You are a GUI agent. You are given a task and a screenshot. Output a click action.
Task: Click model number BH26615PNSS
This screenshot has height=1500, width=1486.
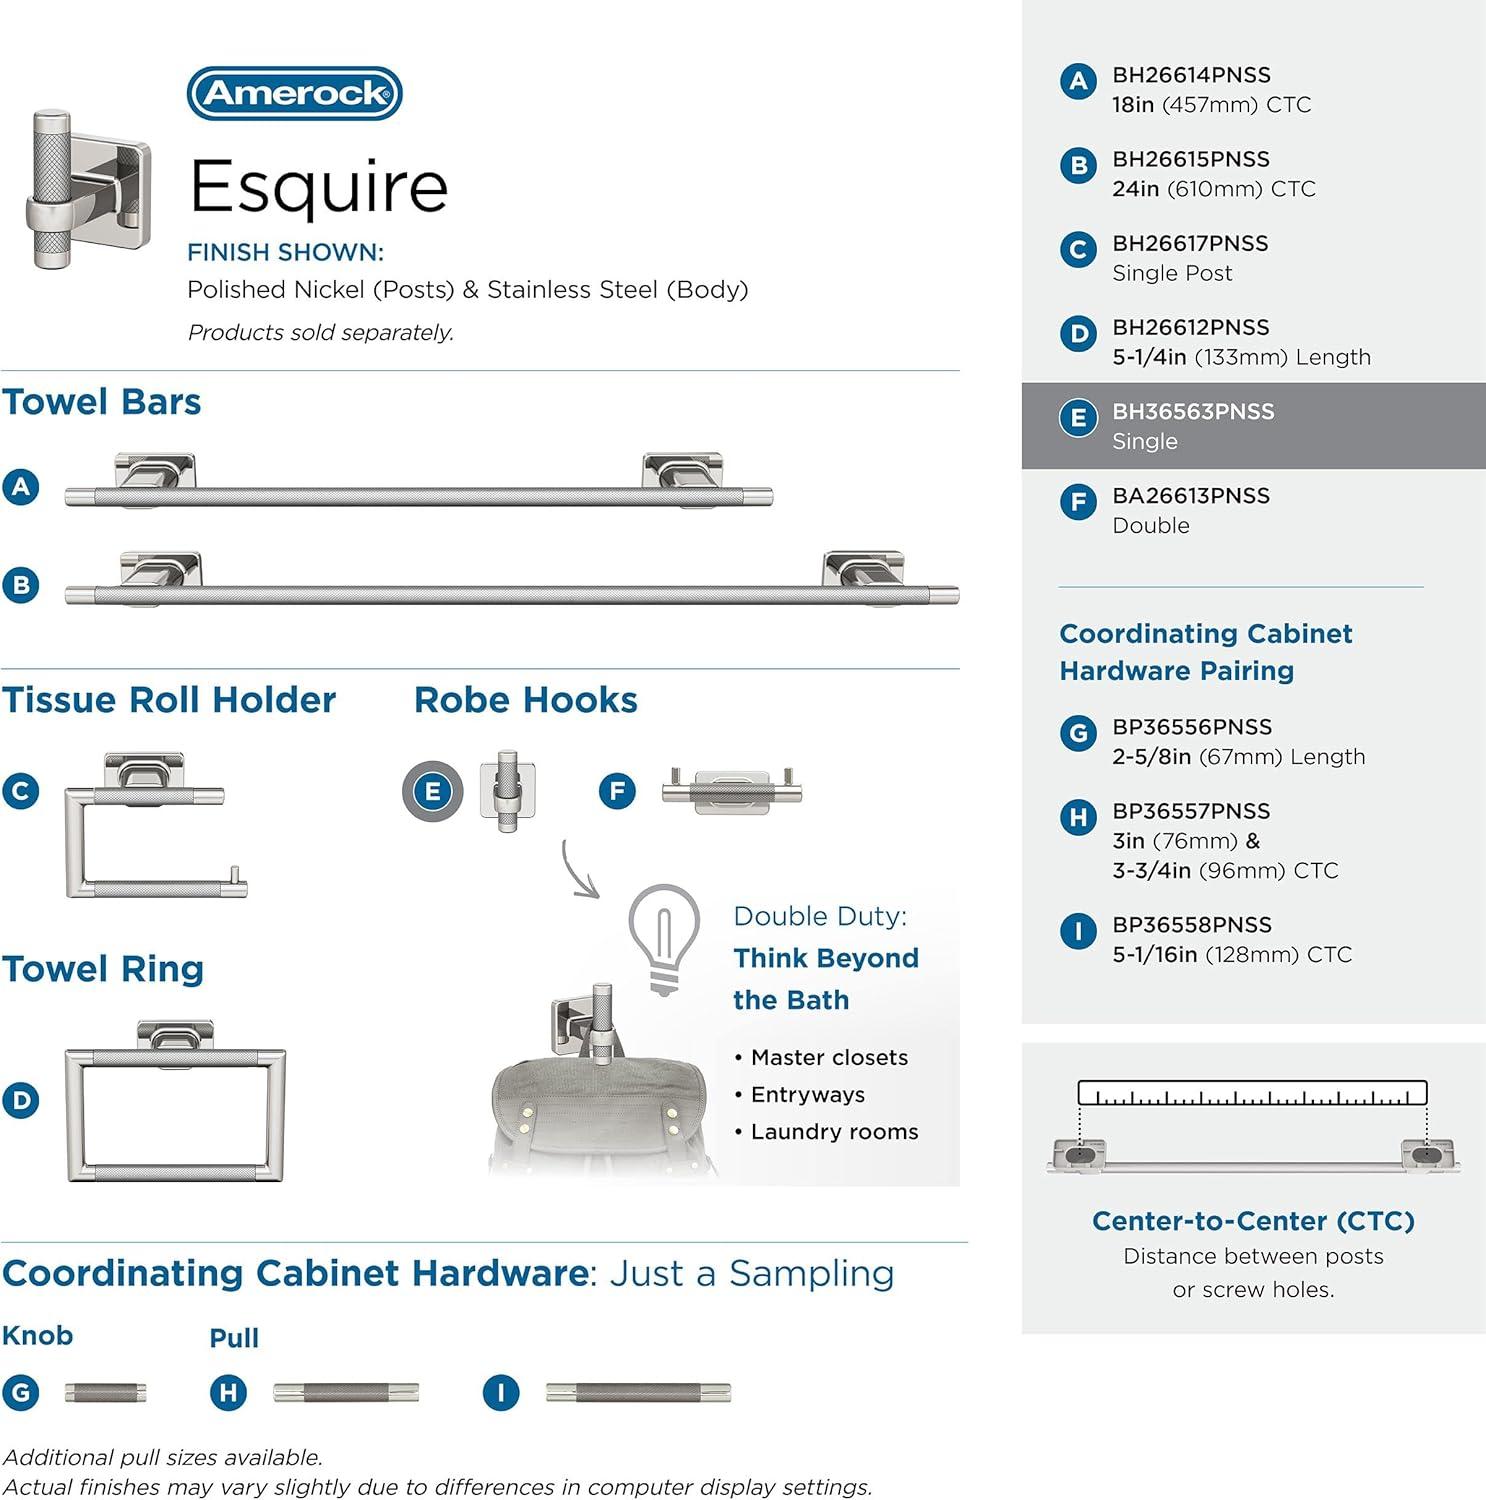[x=1191, y=159]
